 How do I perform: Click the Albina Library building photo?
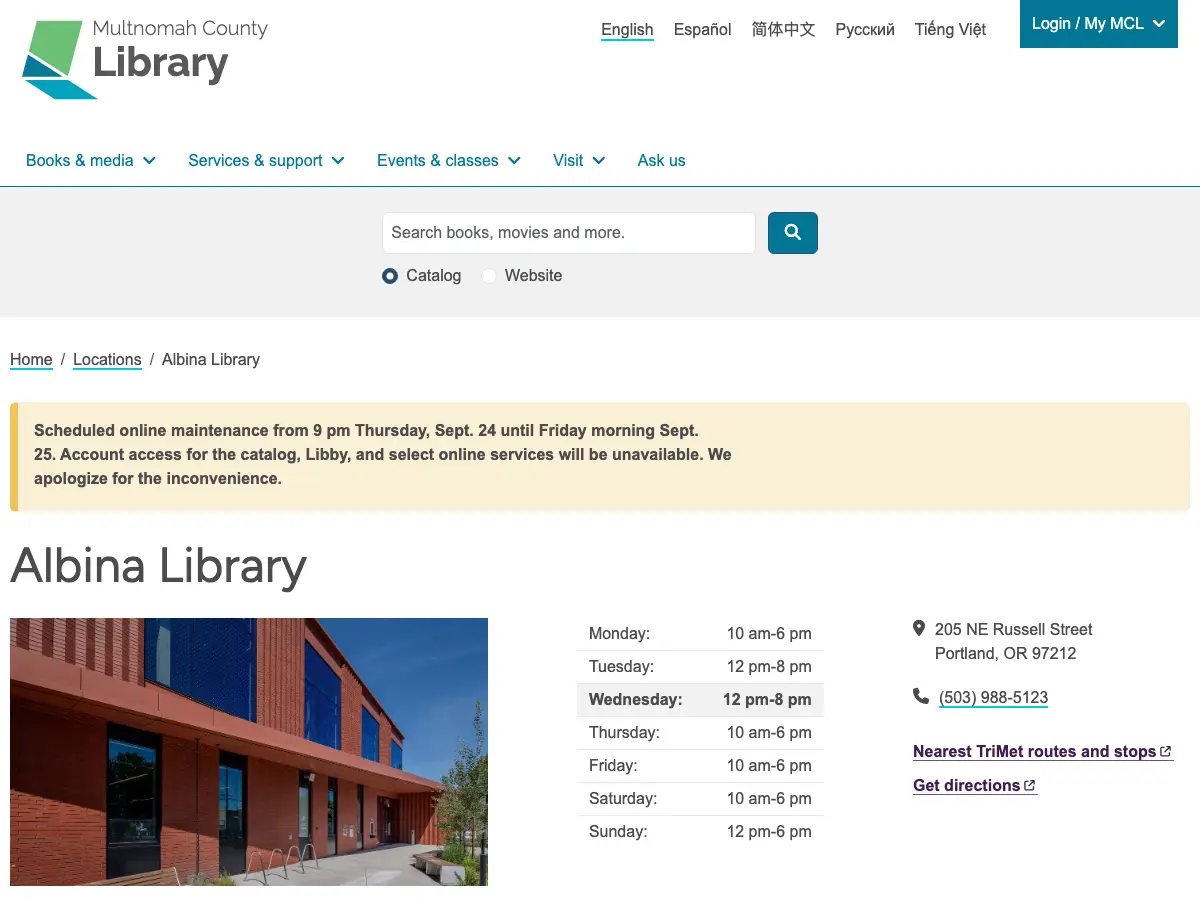249,752
